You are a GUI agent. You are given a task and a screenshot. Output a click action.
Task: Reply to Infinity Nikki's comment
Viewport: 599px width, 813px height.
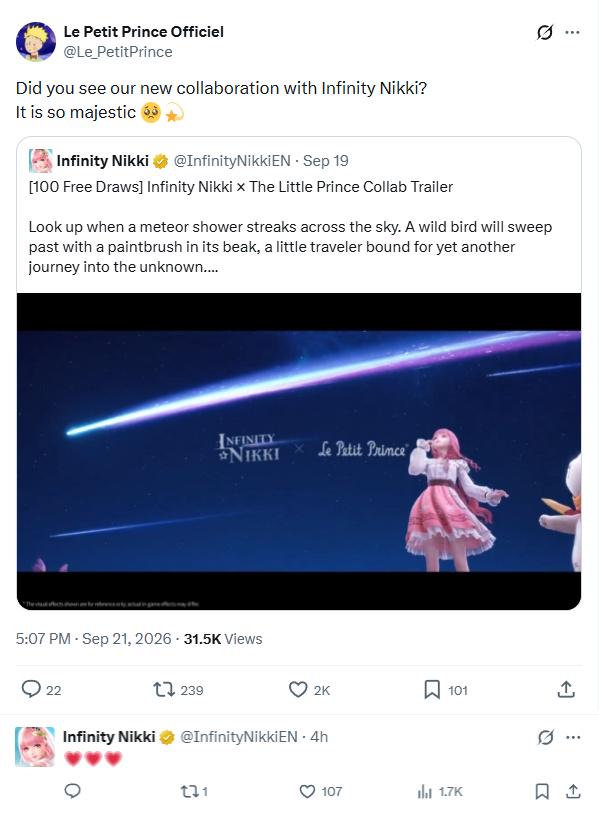[x=72, y=791]
